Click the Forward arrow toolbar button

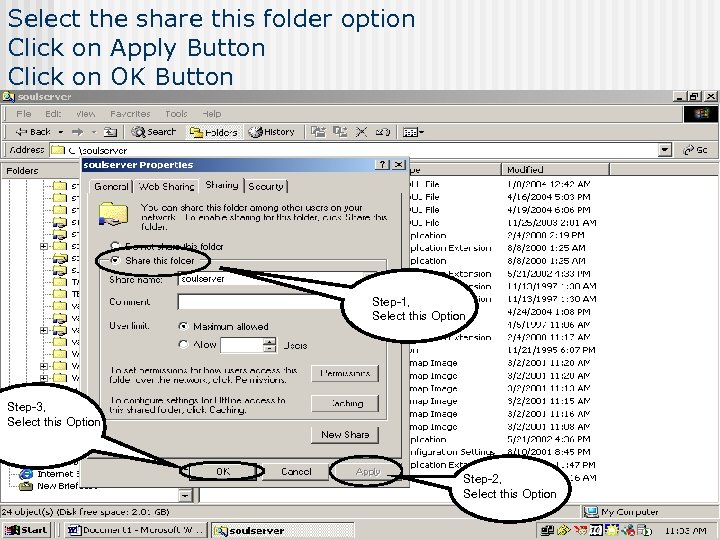point(78,132)
